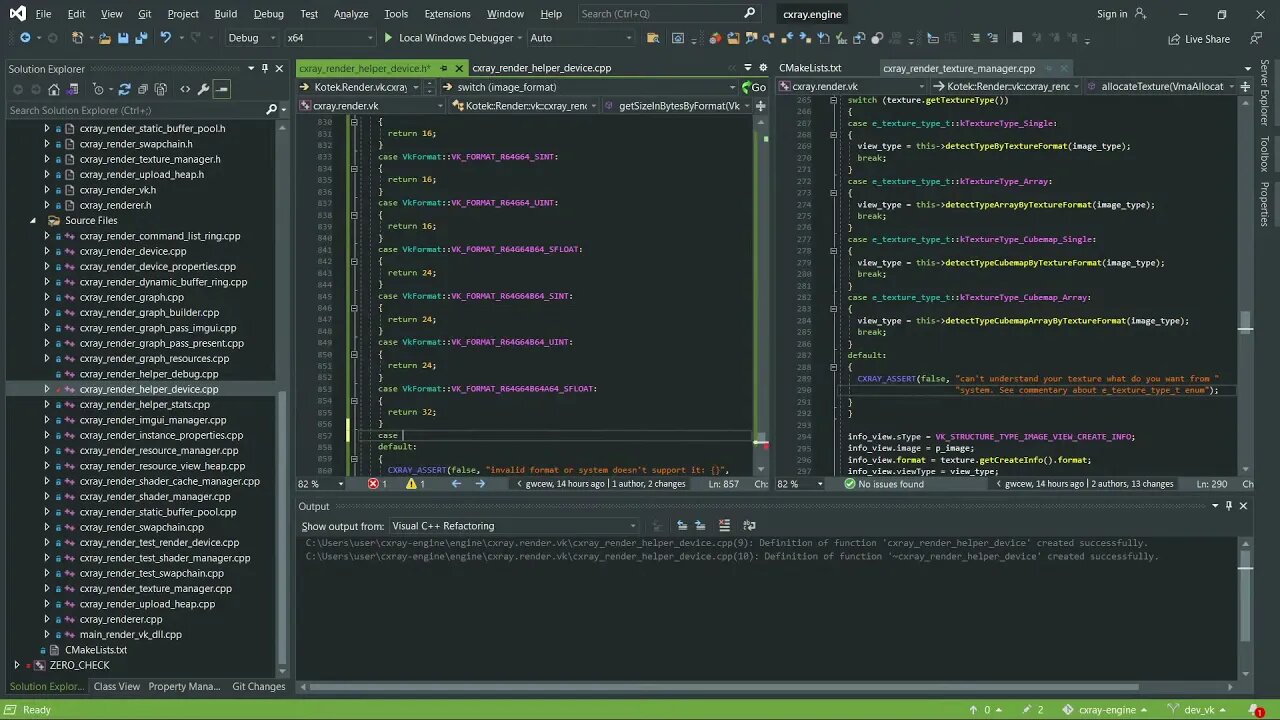
Task: Toggle auto-hide pin on Output panel
Action: point(1229,506)
